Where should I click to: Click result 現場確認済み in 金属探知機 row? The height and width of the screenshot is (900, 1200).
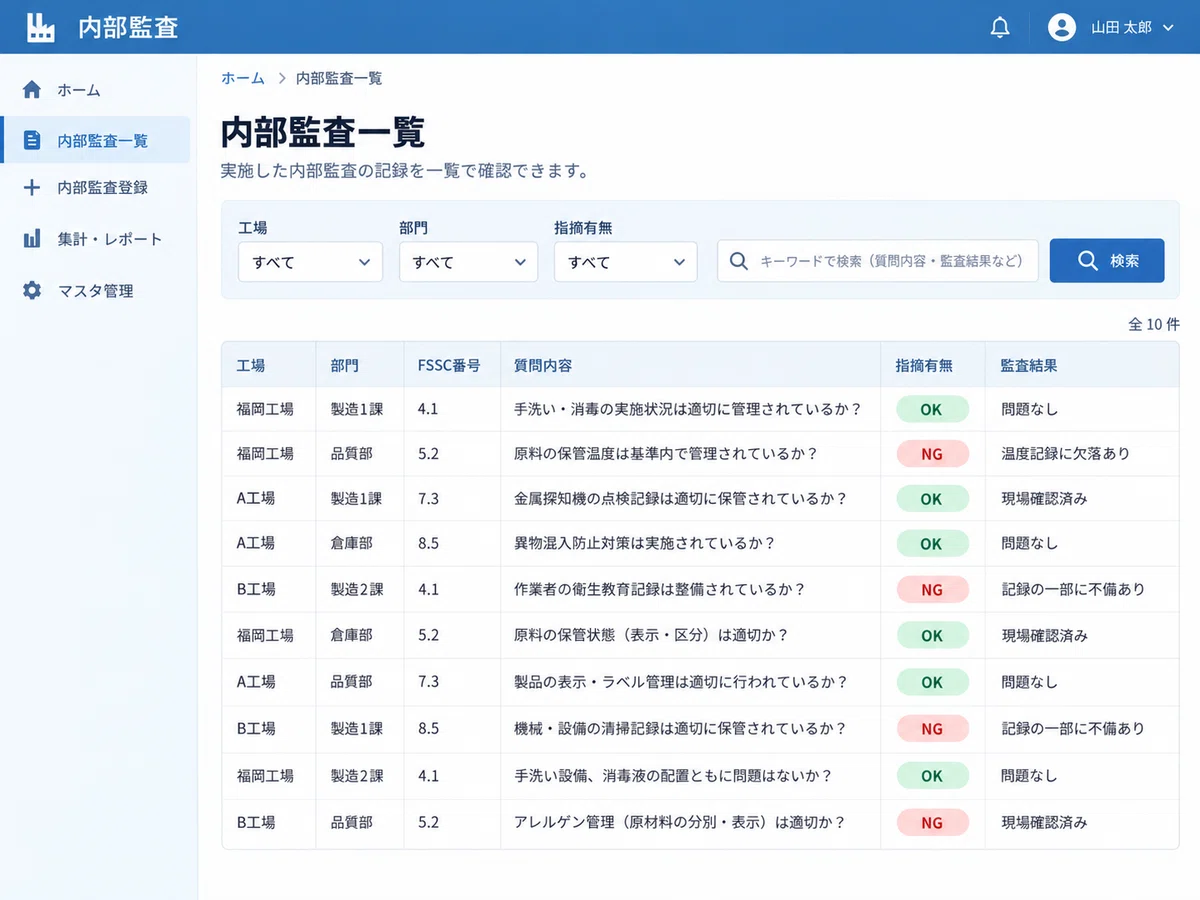pos(1044,498)
